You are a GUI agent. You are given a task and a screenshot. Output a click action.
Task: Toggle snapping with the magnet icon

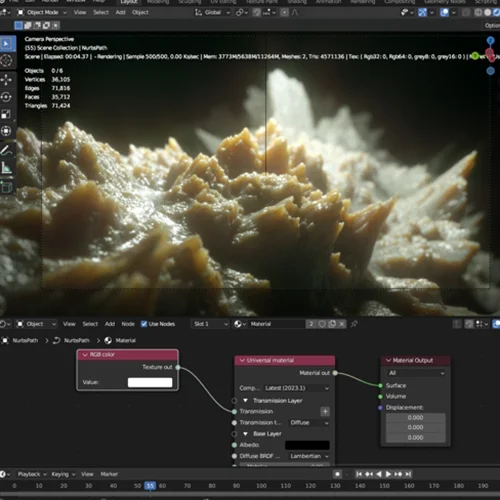(256, 13)
